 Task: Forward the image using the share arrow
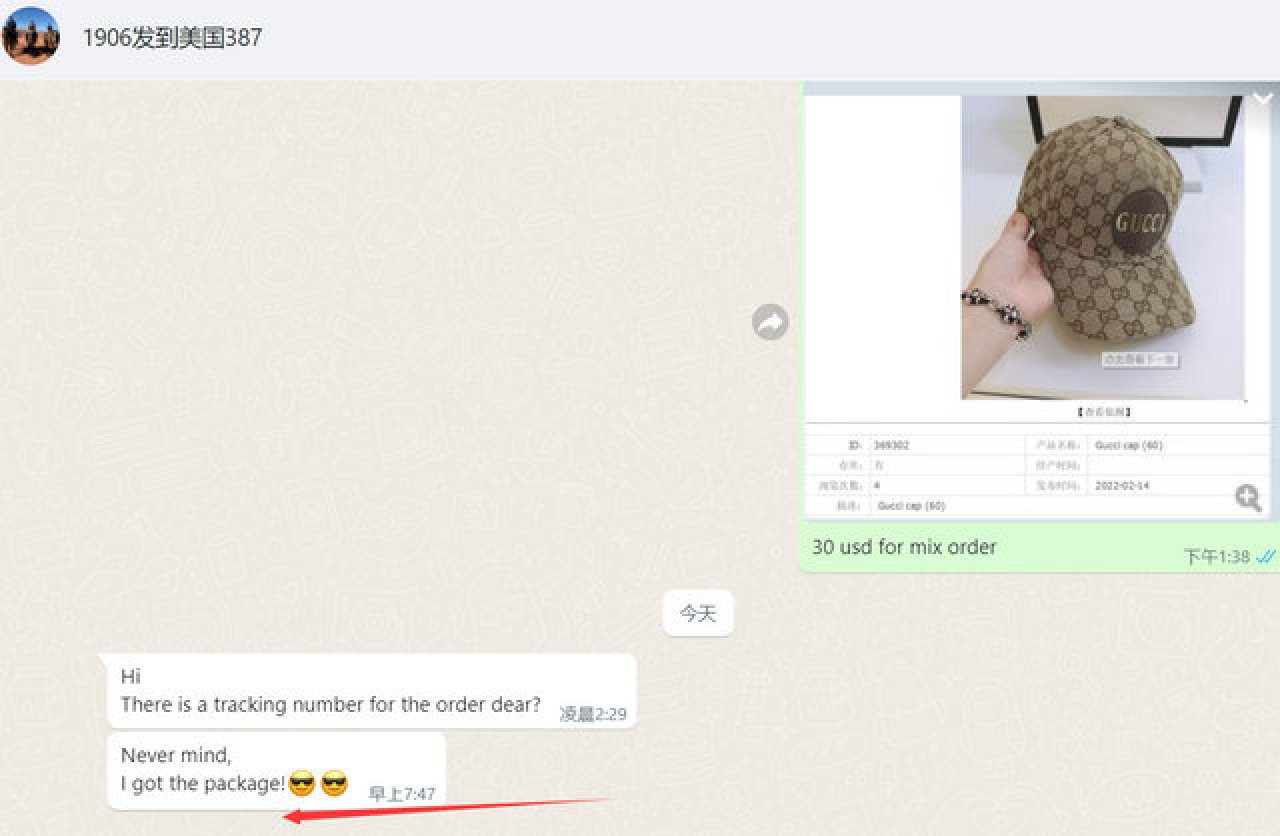tap(770, 322)
